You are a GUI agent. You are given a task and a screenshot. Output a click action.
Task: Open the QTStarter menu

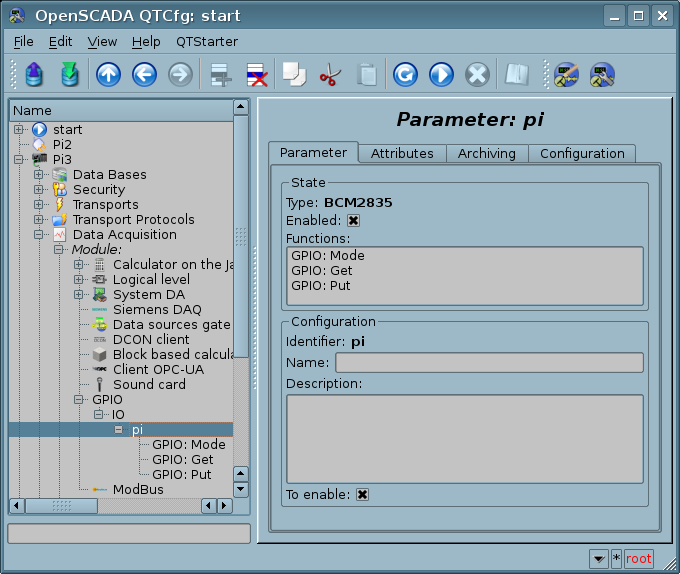[207, 41]
